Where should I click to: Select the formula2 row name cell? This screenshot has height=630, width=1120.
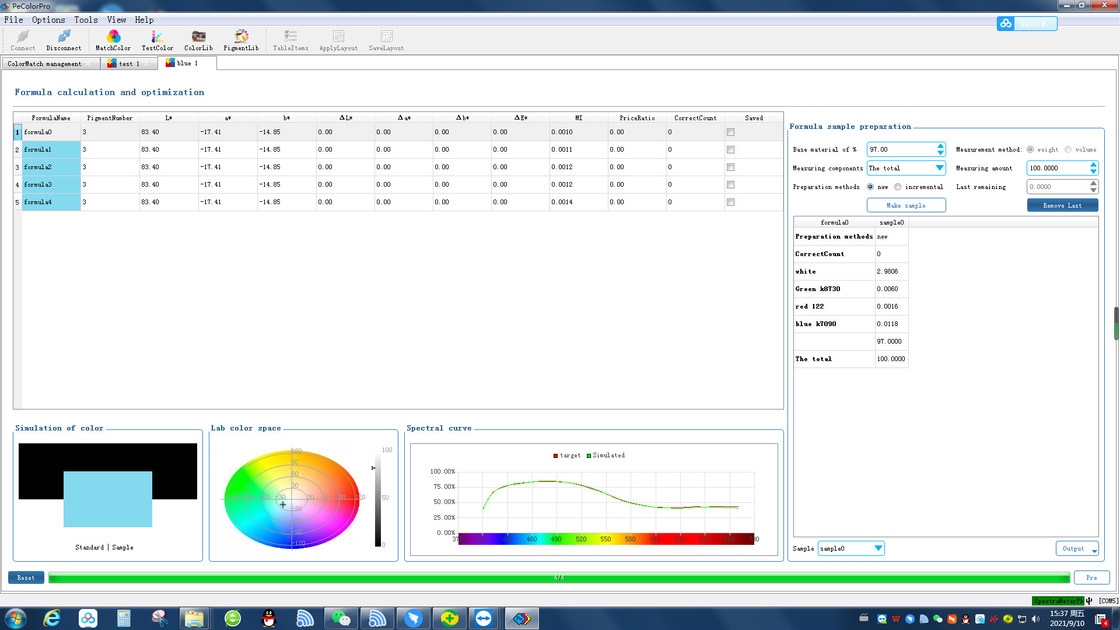point(51,167)
